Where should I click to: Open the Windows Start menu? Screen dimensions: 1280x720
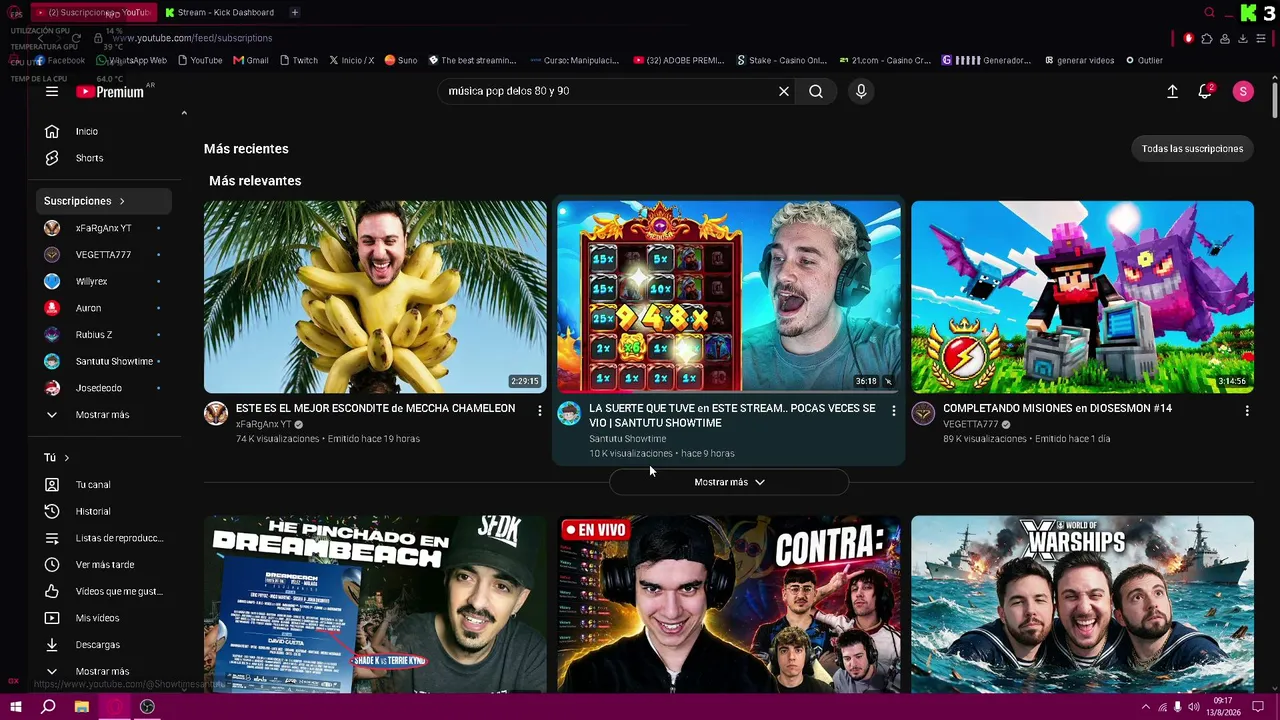coord(16,707)
